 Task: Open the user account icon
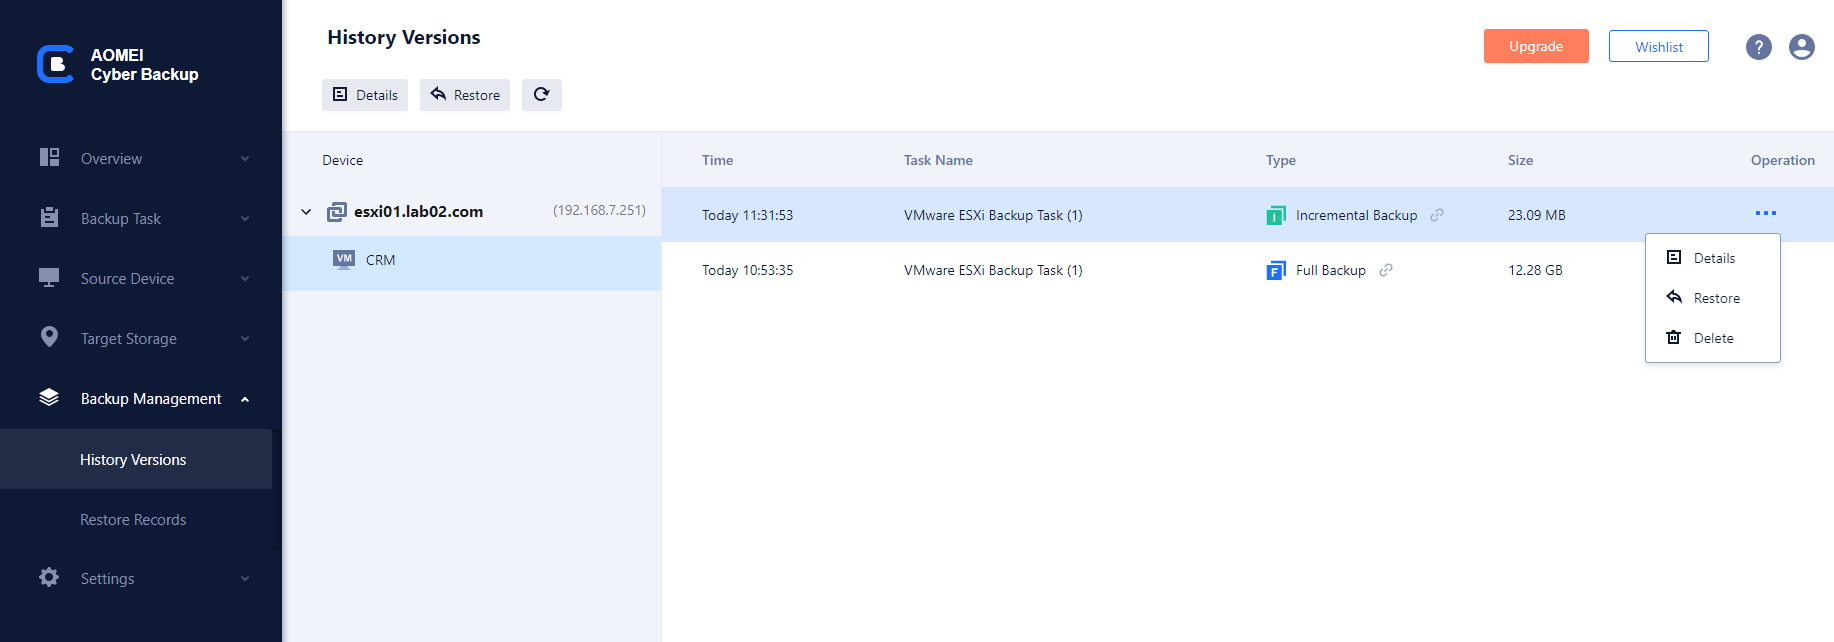coord(1802,47)
